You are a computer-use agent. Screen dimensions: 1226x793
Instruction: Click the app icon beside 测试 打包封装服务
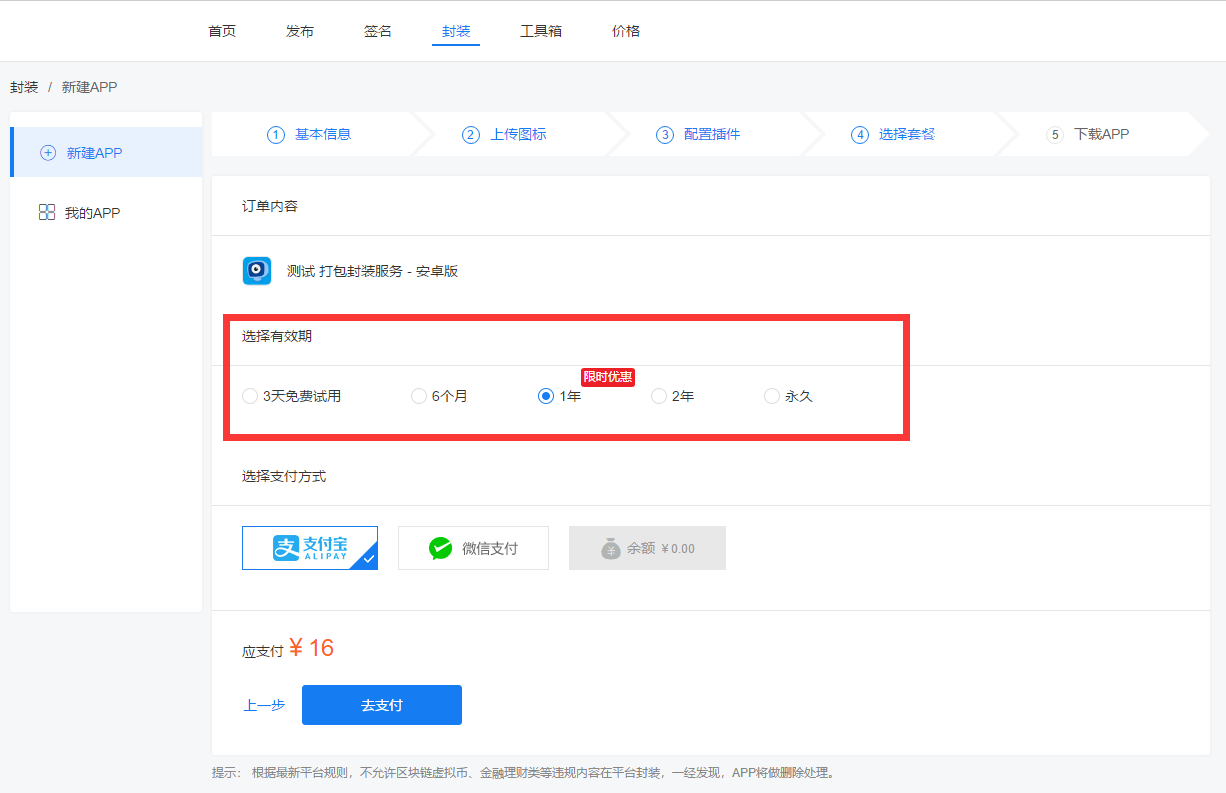click(257, 271)
